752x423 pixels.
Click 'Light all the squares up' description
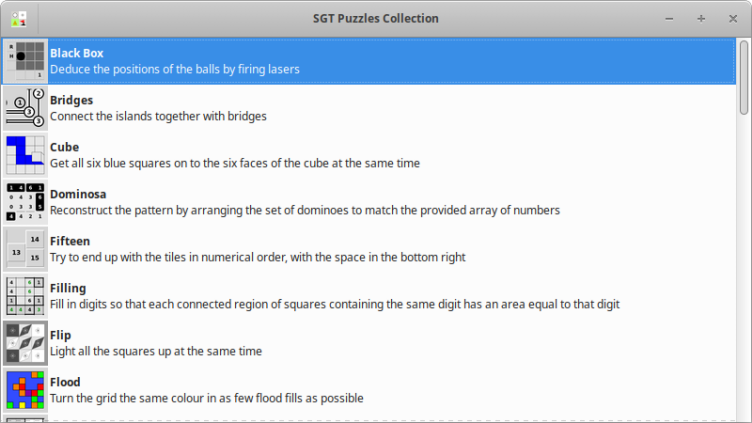156,351
